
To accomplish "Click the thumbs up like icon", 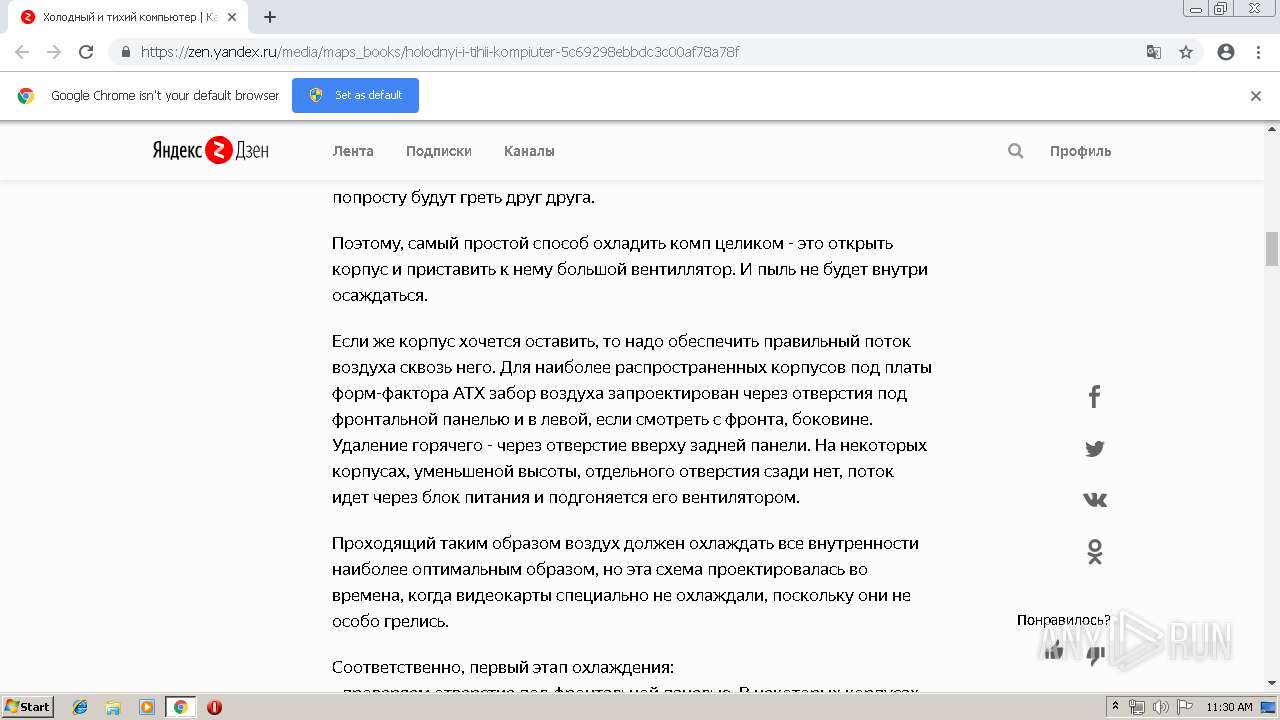I will coord(1053,651).
